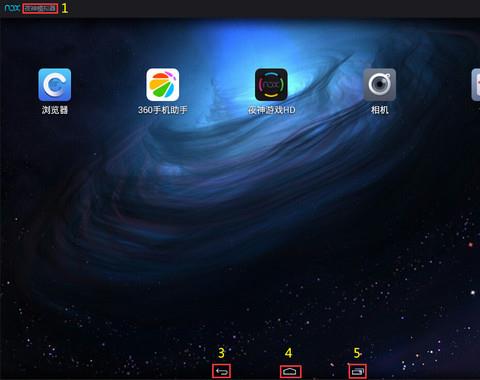Open the 浏览器 browser app icon
480x380 pixels.
pyautogui.click(x=55, y=85)
